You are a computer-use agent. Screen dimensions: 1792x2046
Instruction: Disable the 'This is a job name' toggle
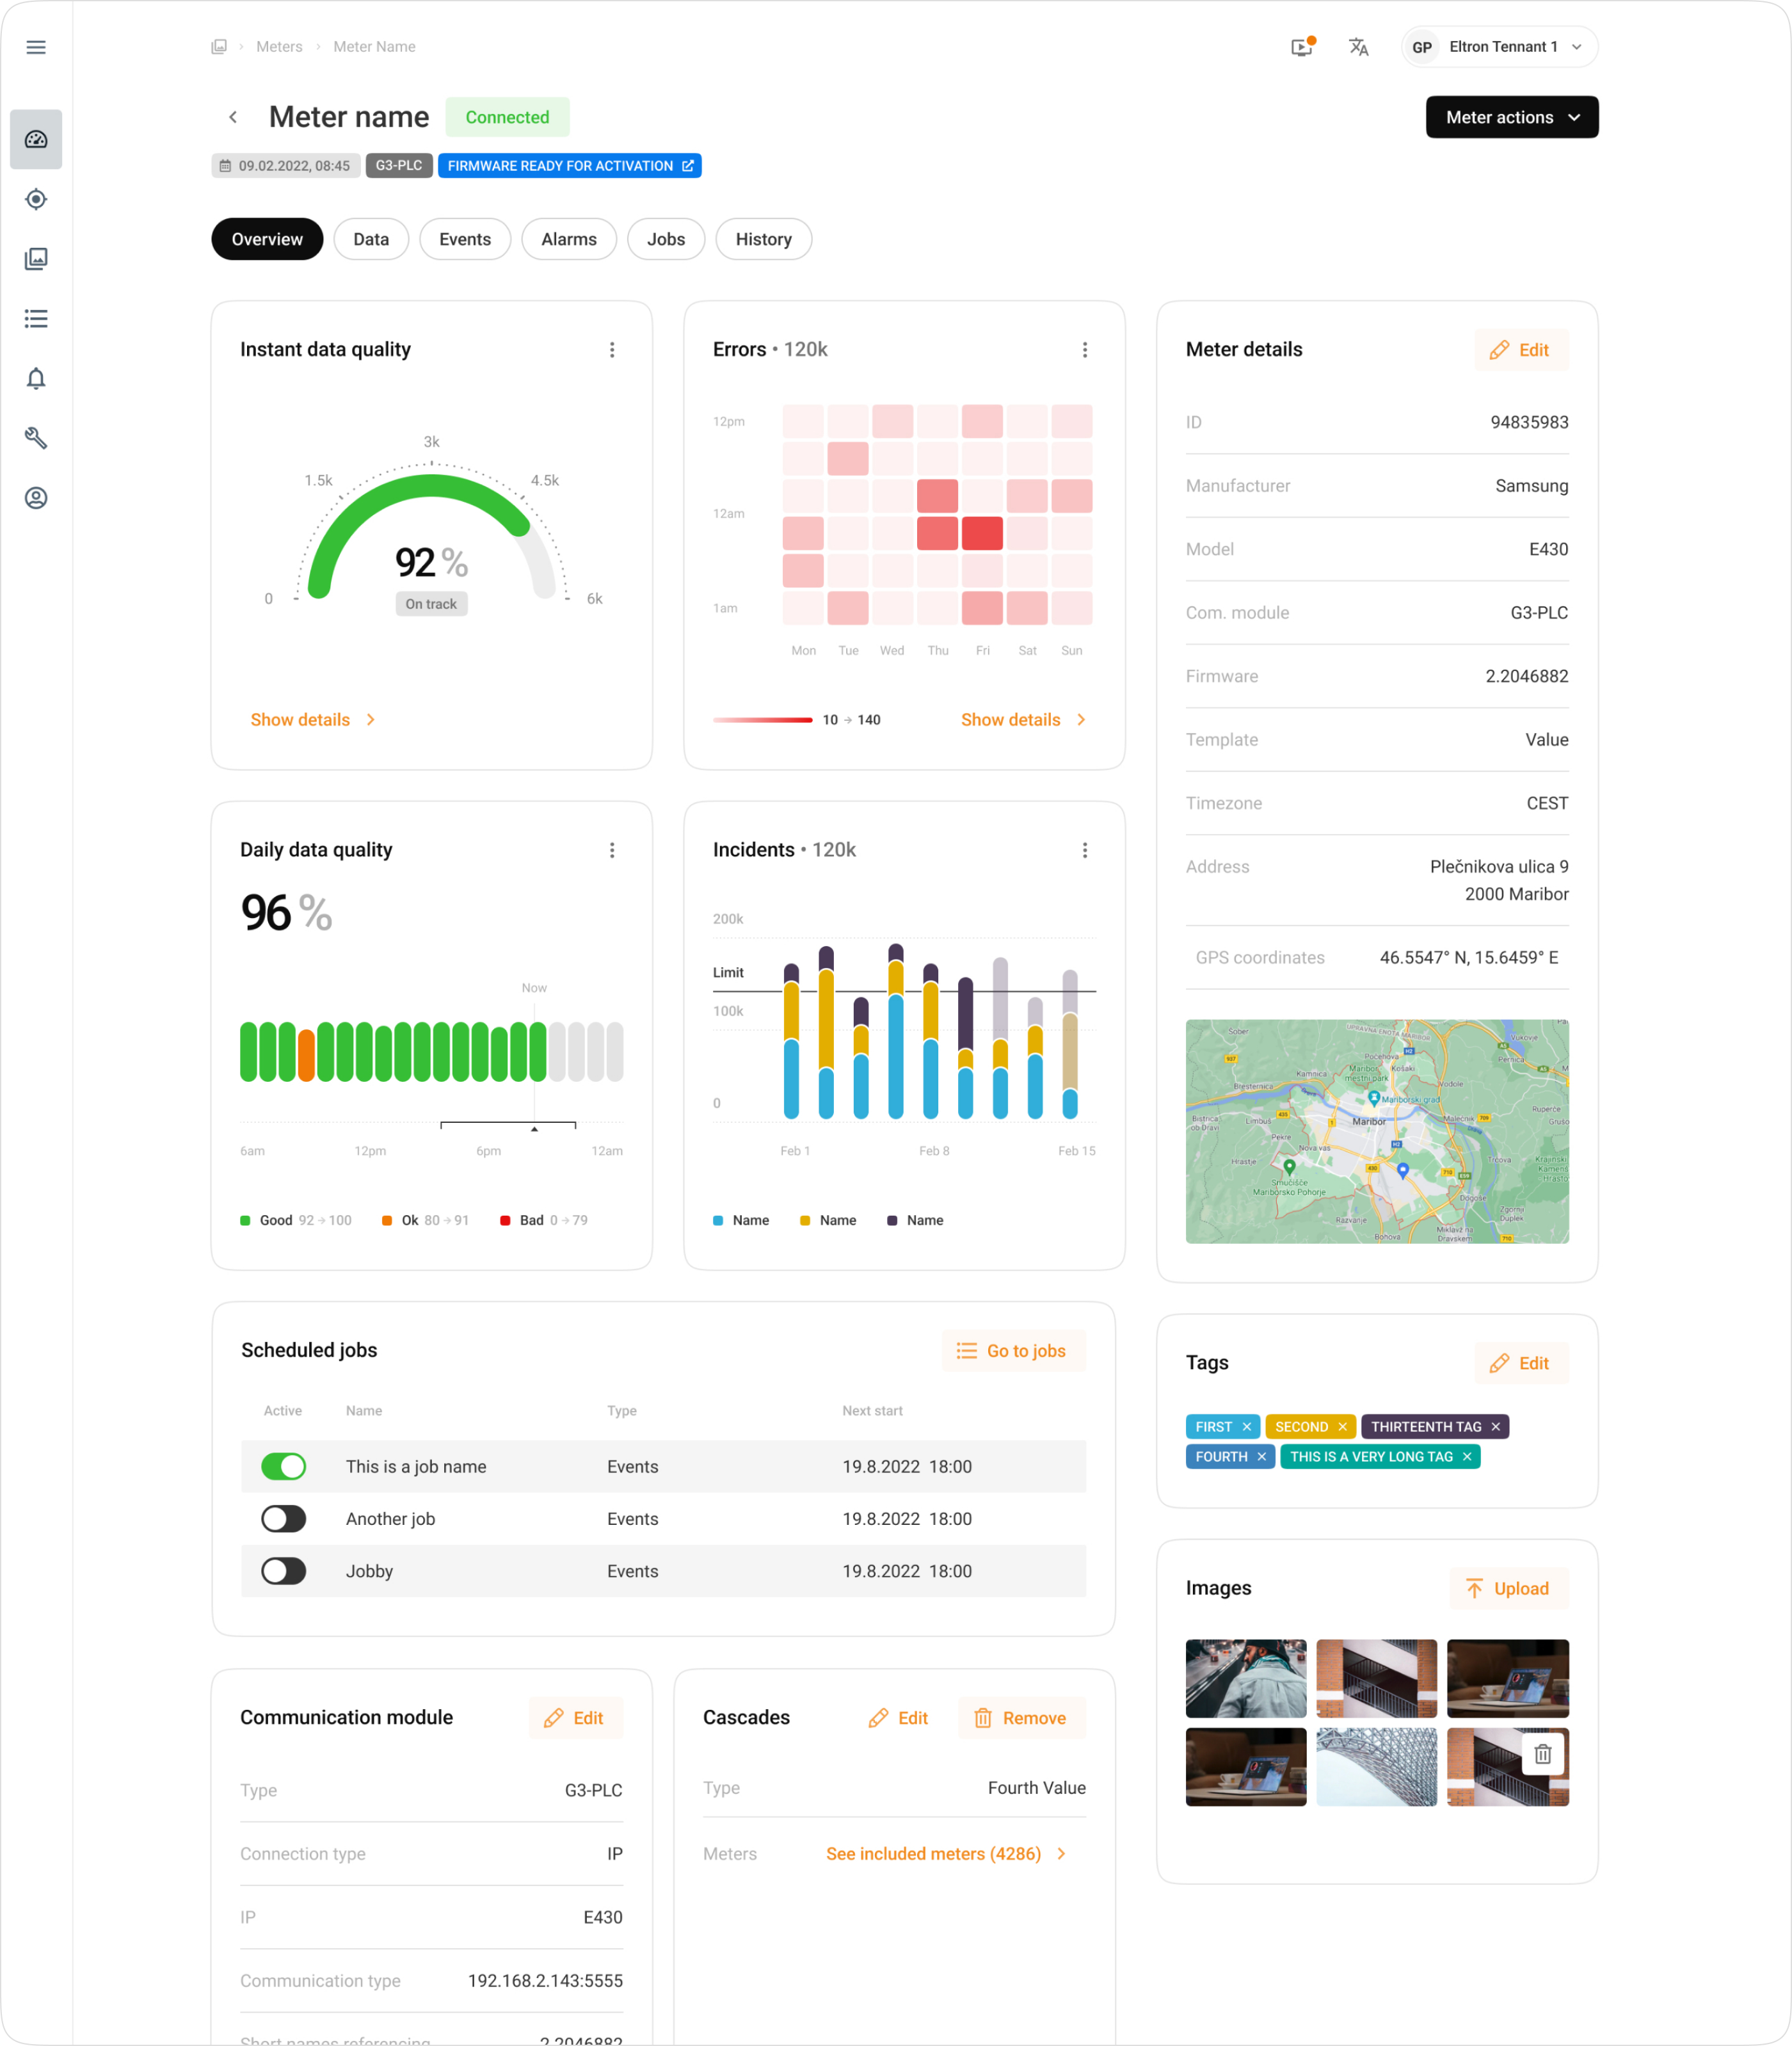(283, 1467)
